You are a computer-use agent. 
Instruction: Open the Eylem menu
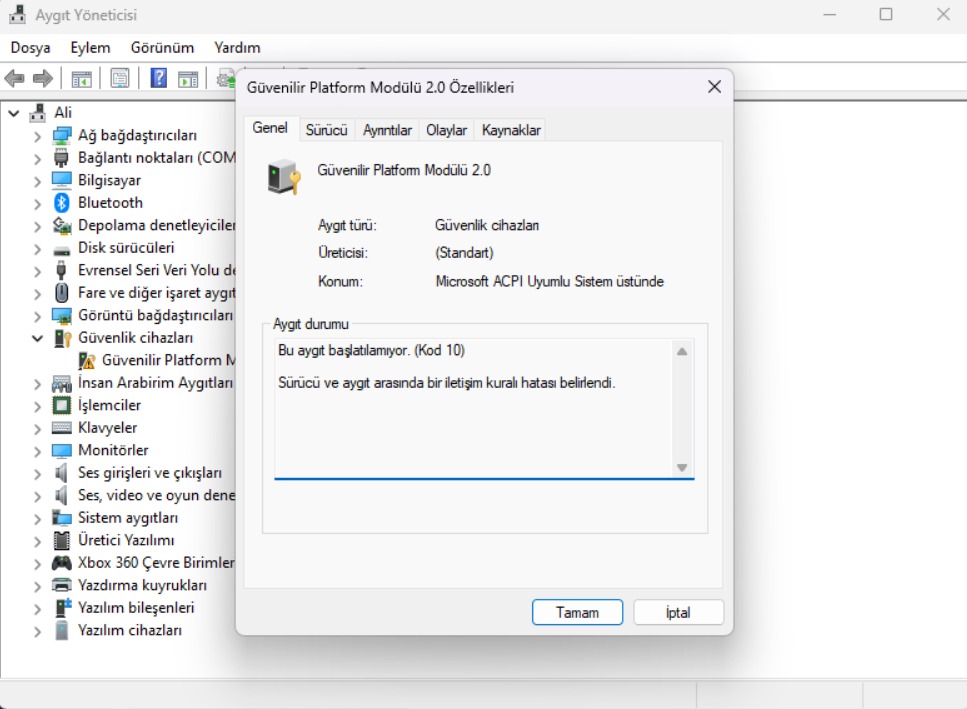click(x=90, y=47)
